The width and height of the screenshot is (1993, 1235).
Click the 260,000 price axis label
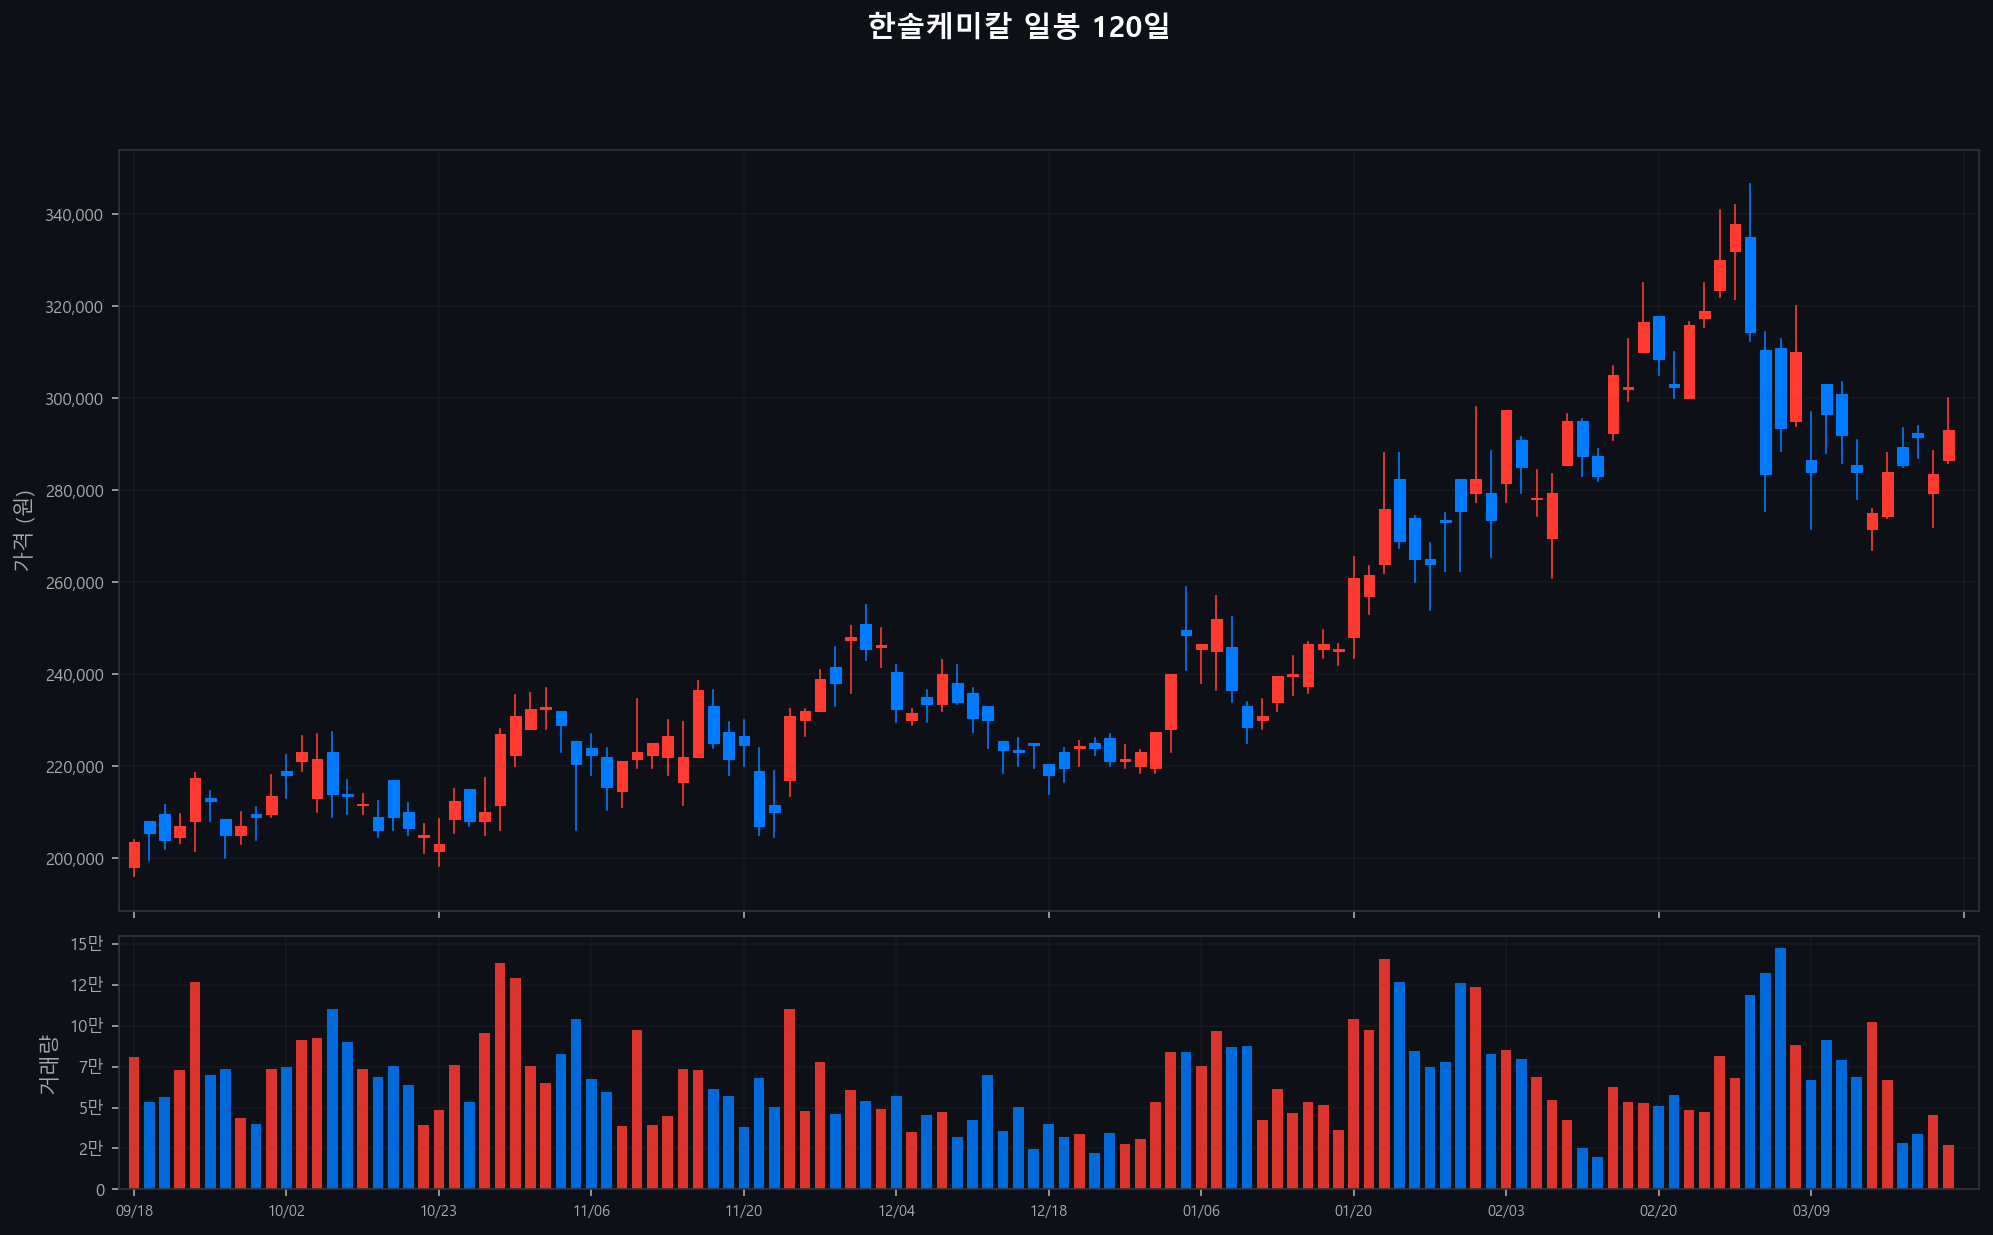[74, 583]
